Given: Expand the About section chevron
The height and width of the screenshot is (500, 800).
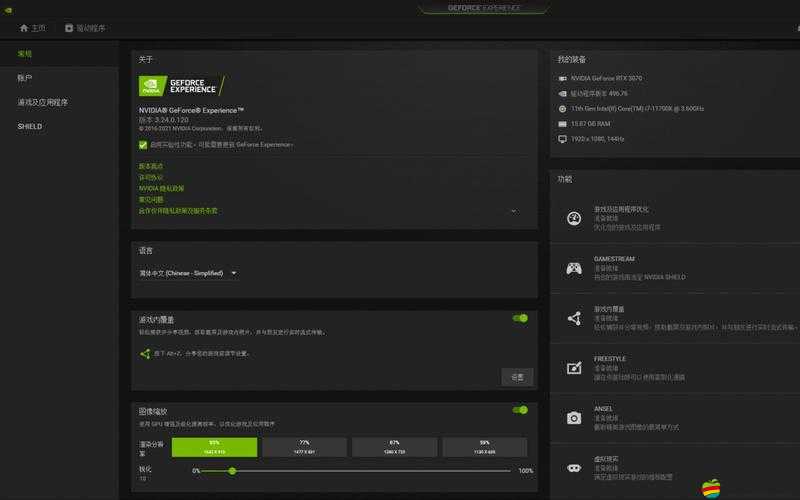Looking at the screenshot, I should pos(513,211).
